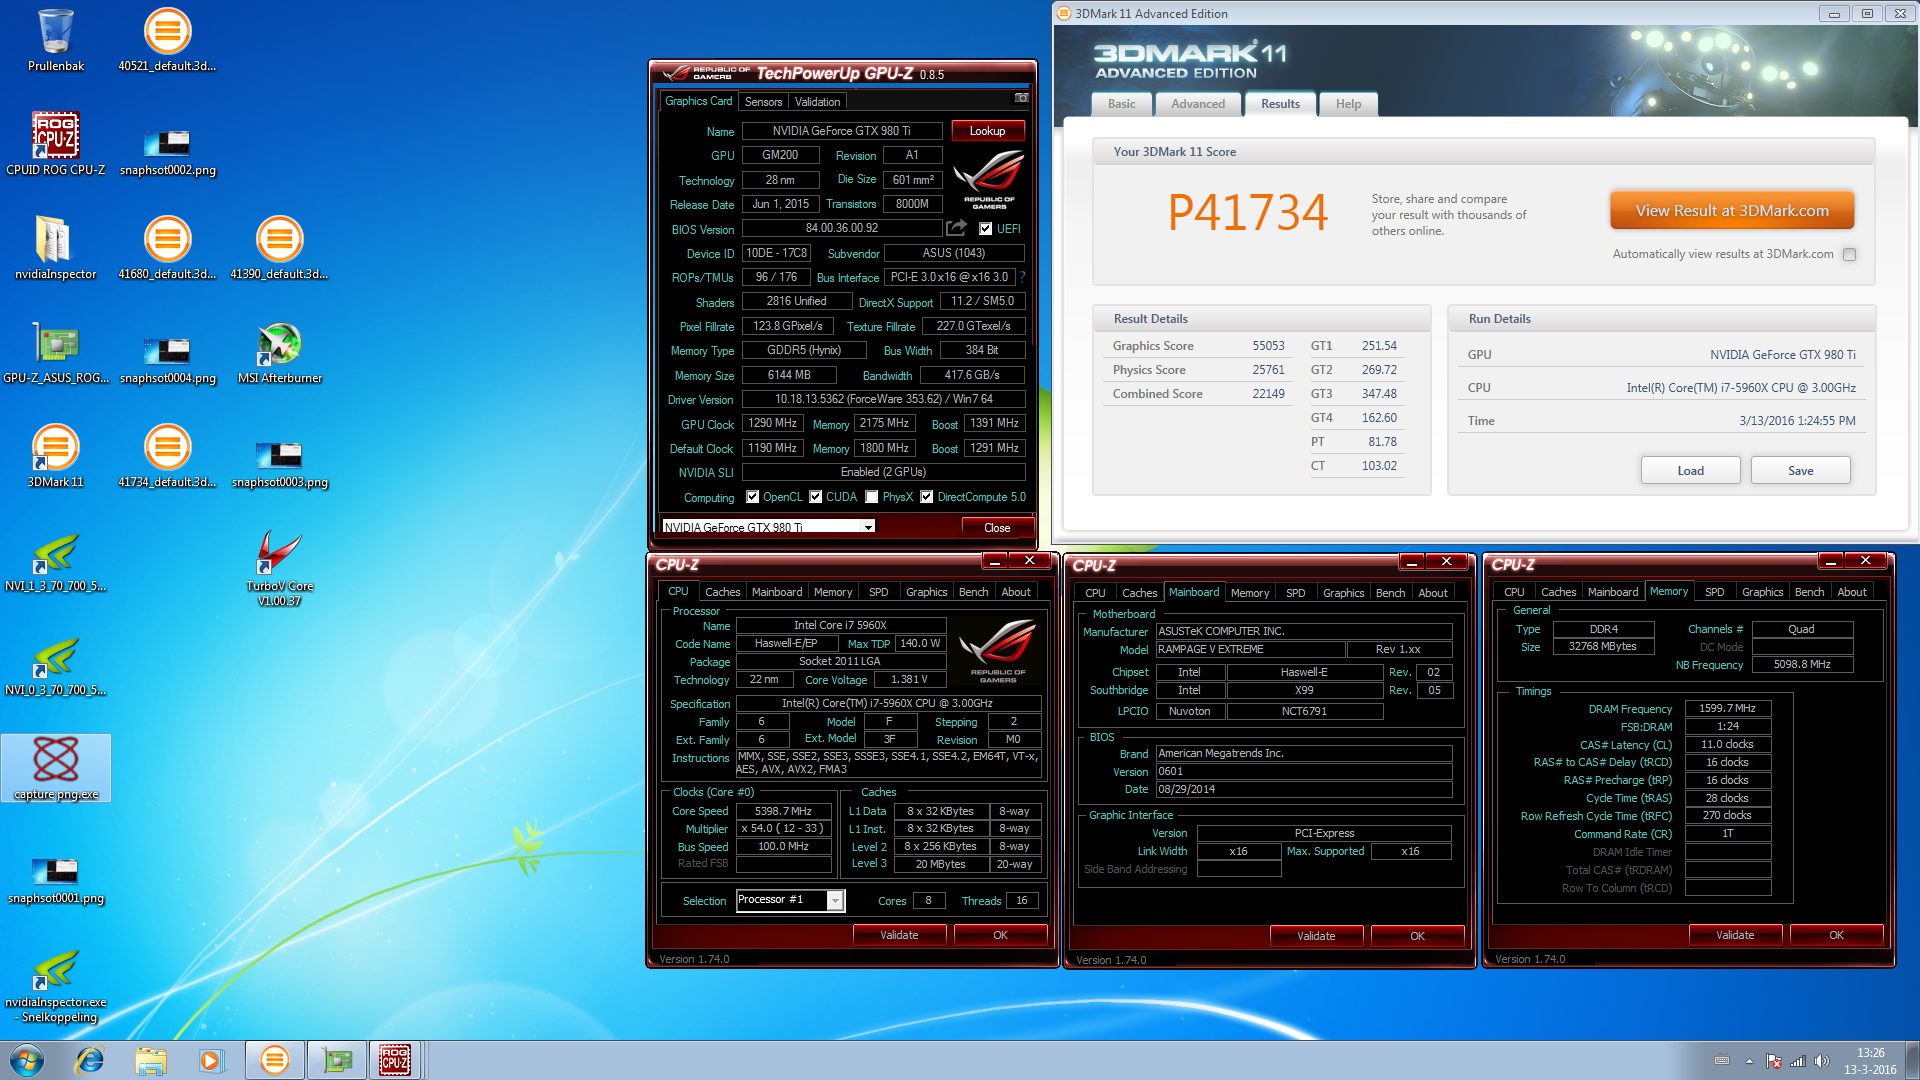
Task: Open Help tab in 3DMark 11
Action: click(1348, 104)
